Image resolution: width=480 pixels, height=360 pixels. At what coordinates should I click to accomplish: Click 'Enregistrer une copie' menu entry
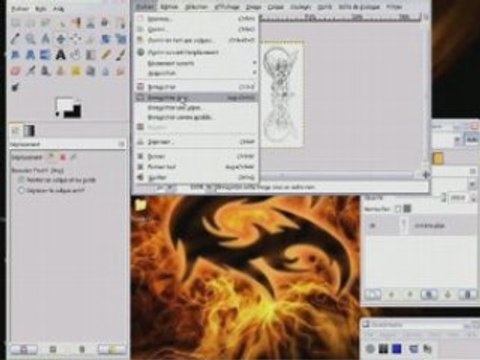pos(197,108)
